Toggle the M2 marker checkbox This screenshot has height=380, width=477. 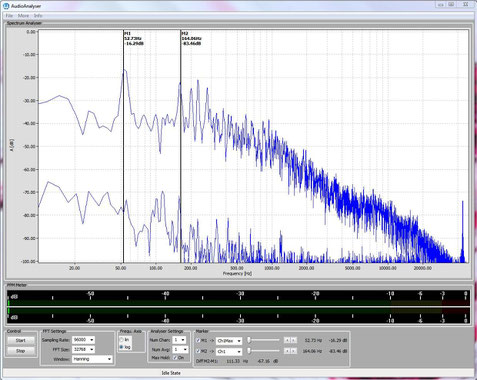click(x=199, y=351)
